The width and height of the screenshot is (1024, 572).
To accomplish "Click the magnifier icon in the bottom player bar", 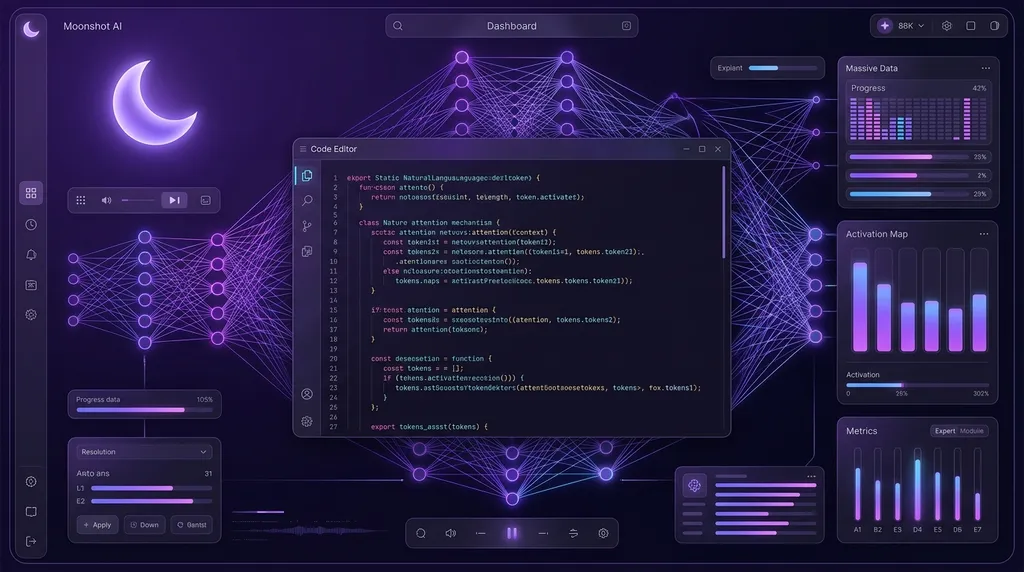I will click(421, 533).
